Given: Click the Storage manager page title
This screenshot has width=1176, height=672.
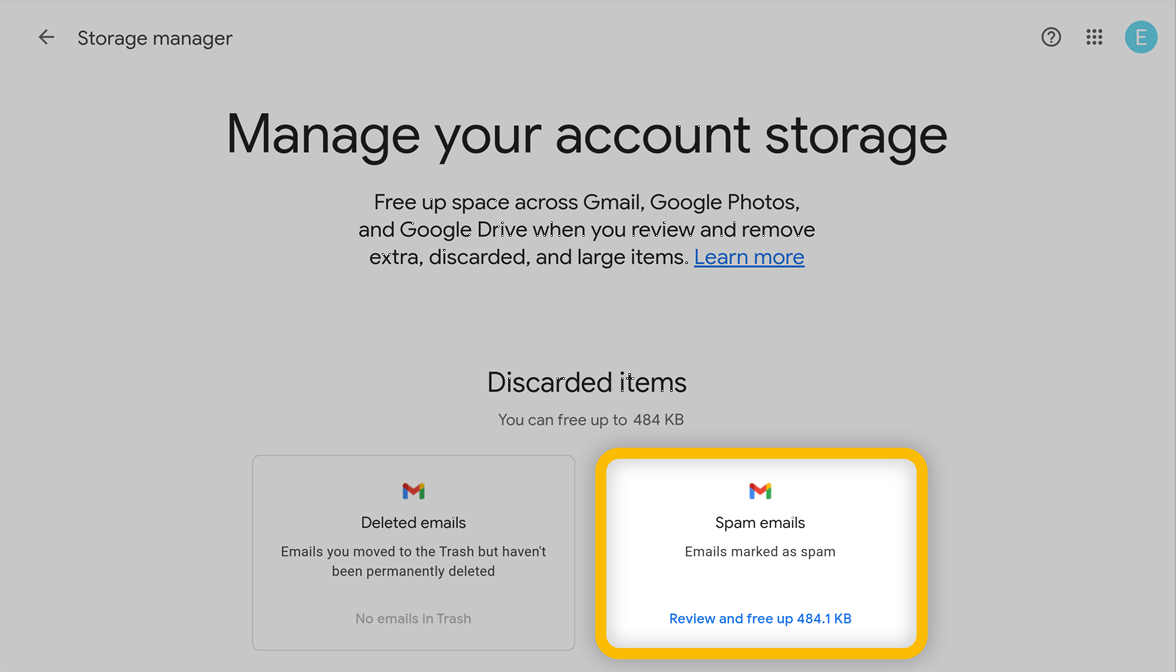Looking at the screenshot, I should tap(155, 38).
